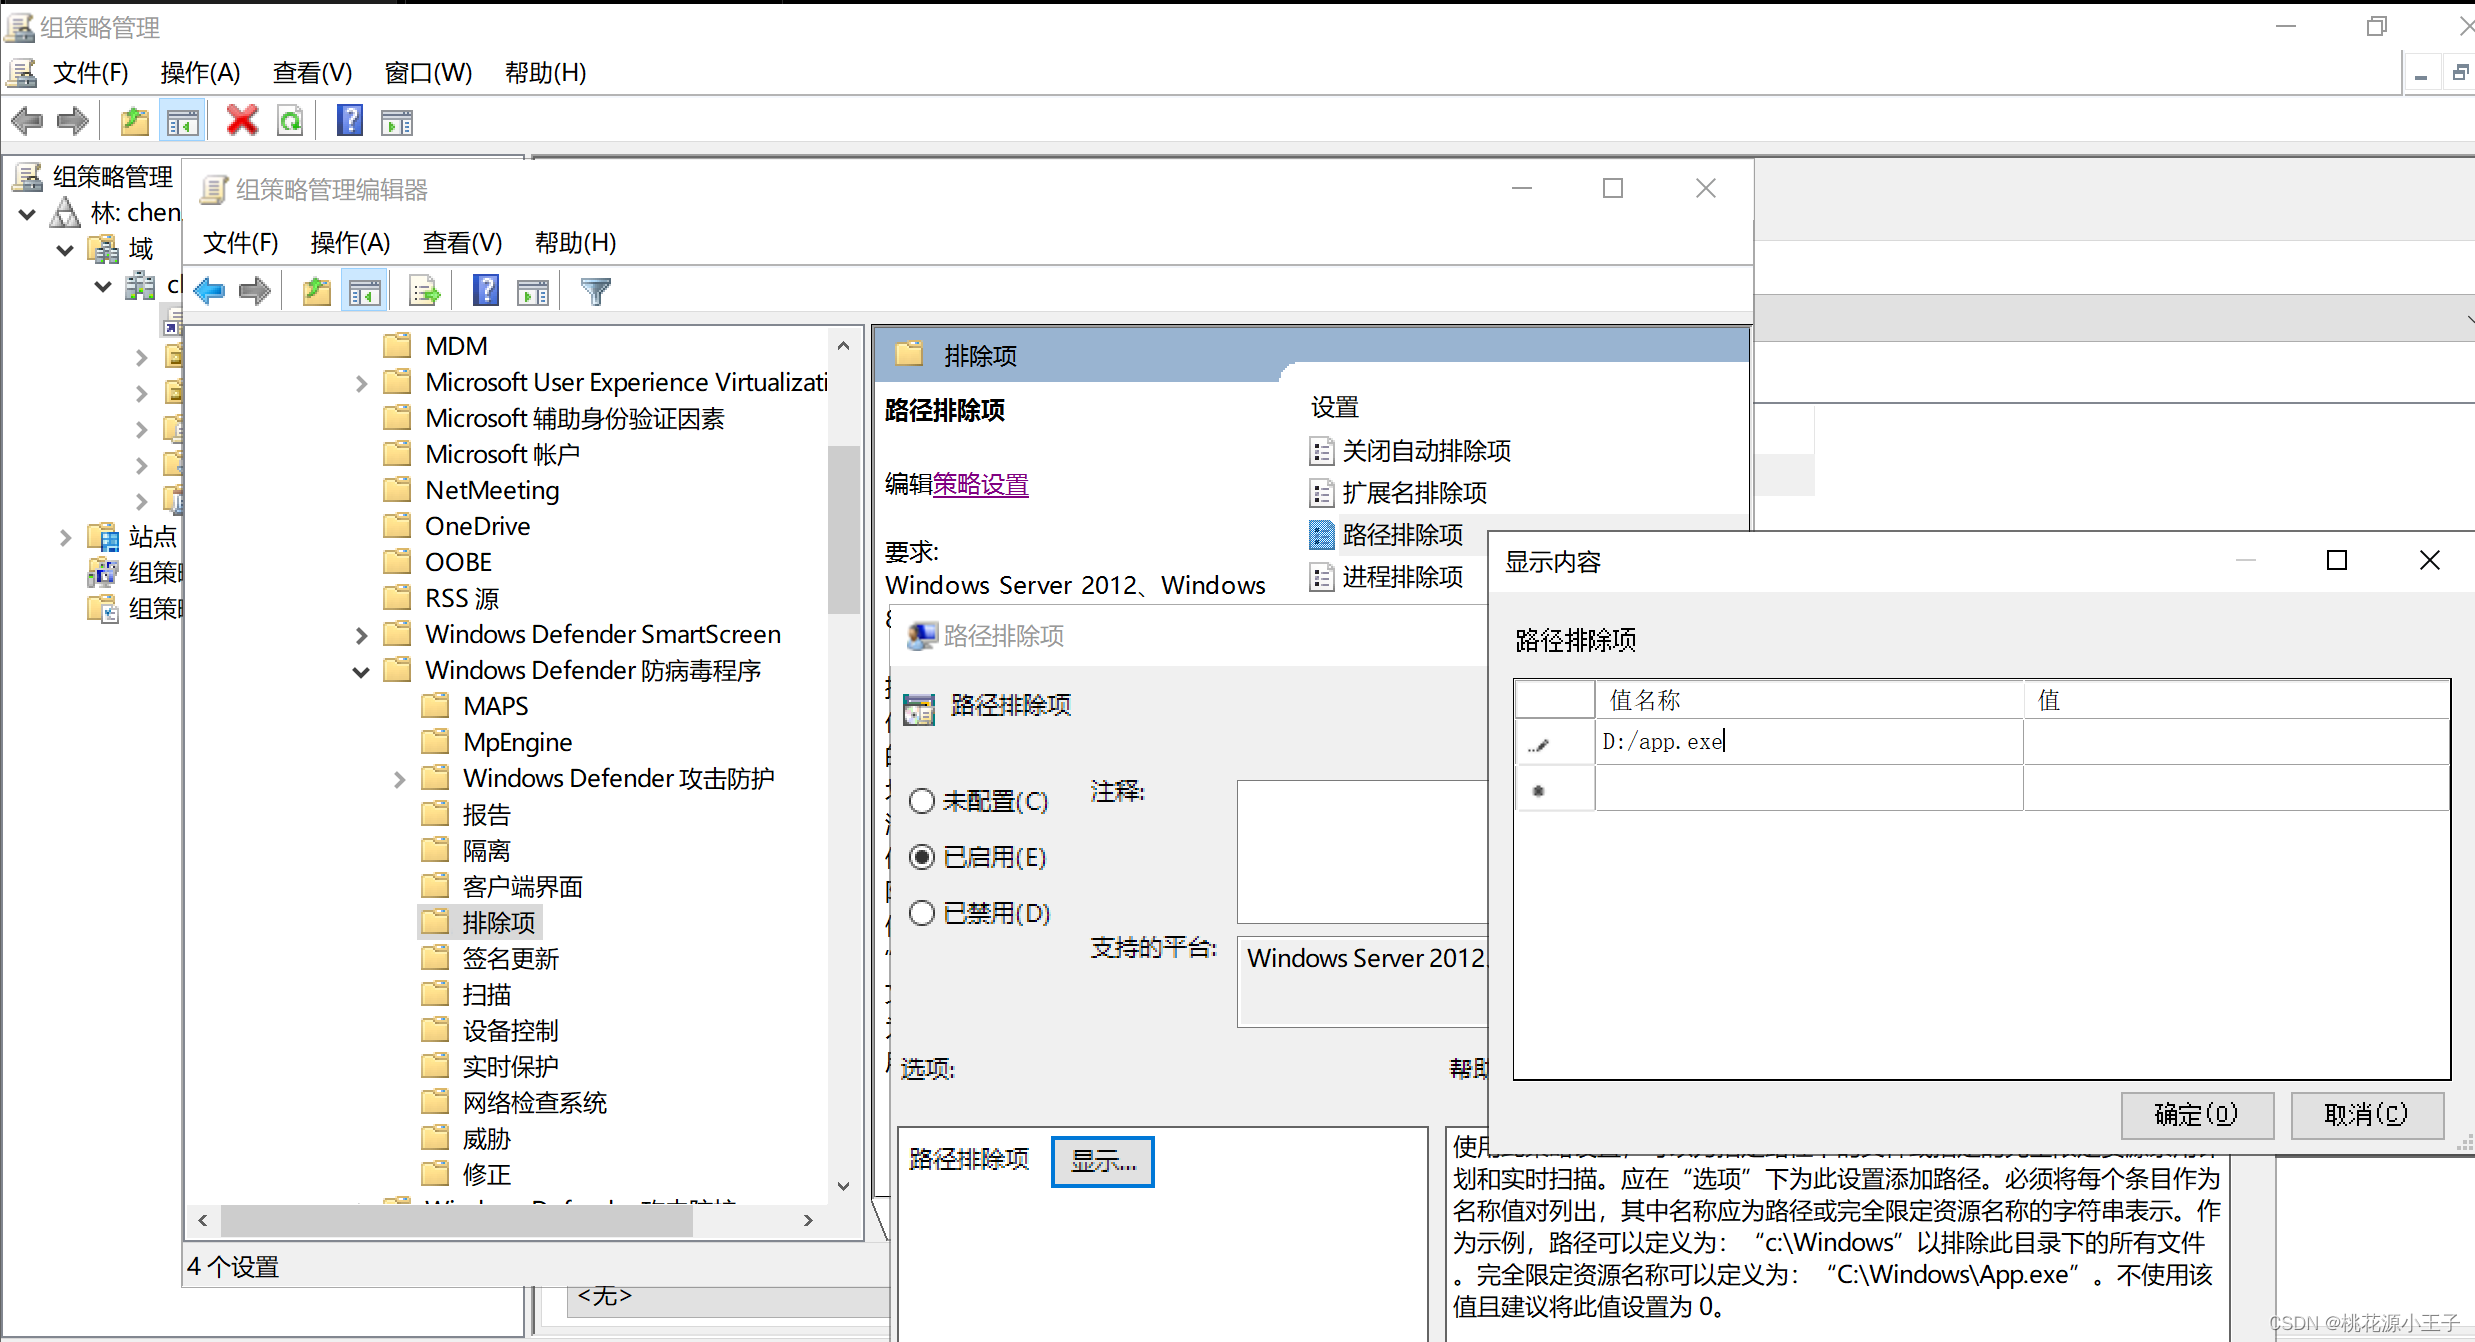2475x1342 pixels.
Task: Click the blue back arrow in editor toolbar
Action: (210, 292)
